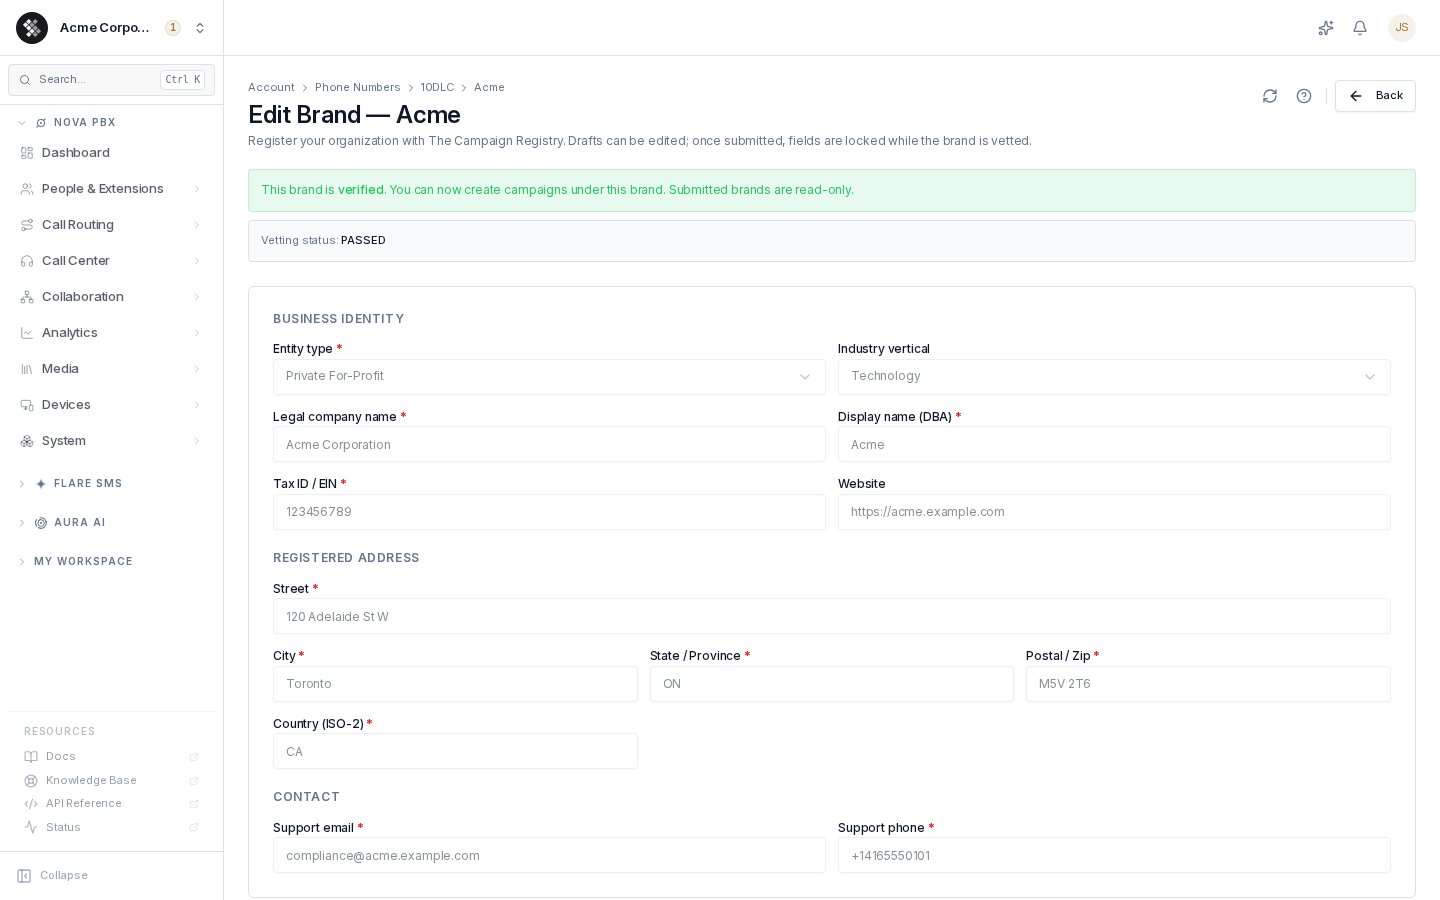Open the Entity type dropdown

pos(549,377)
